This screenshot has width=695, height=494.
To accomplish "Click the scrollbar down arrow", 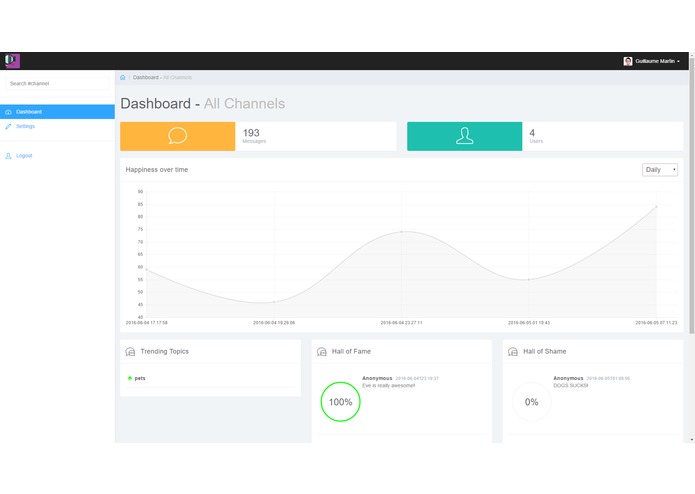I will click(x=691, y=440).
